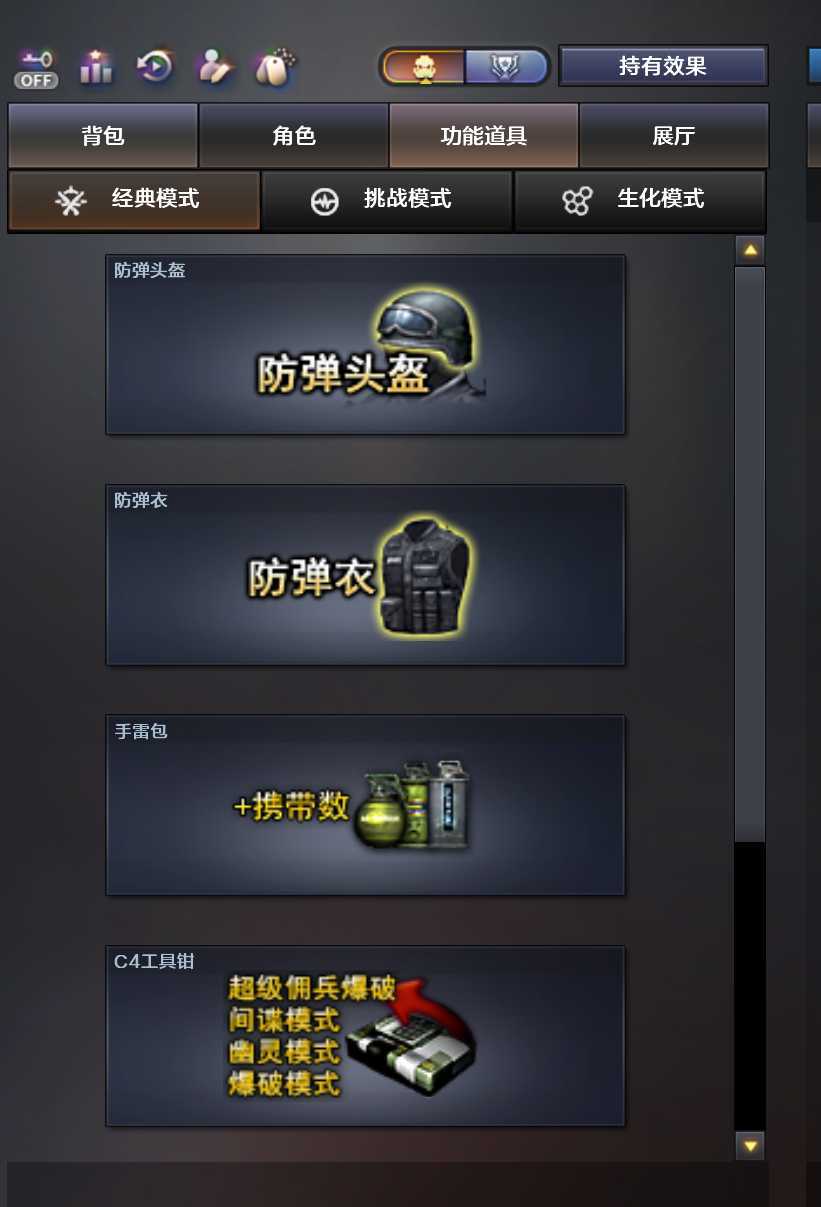Click the circular refresh history icon
The image size is (821, 1207).
pos(155,67)
